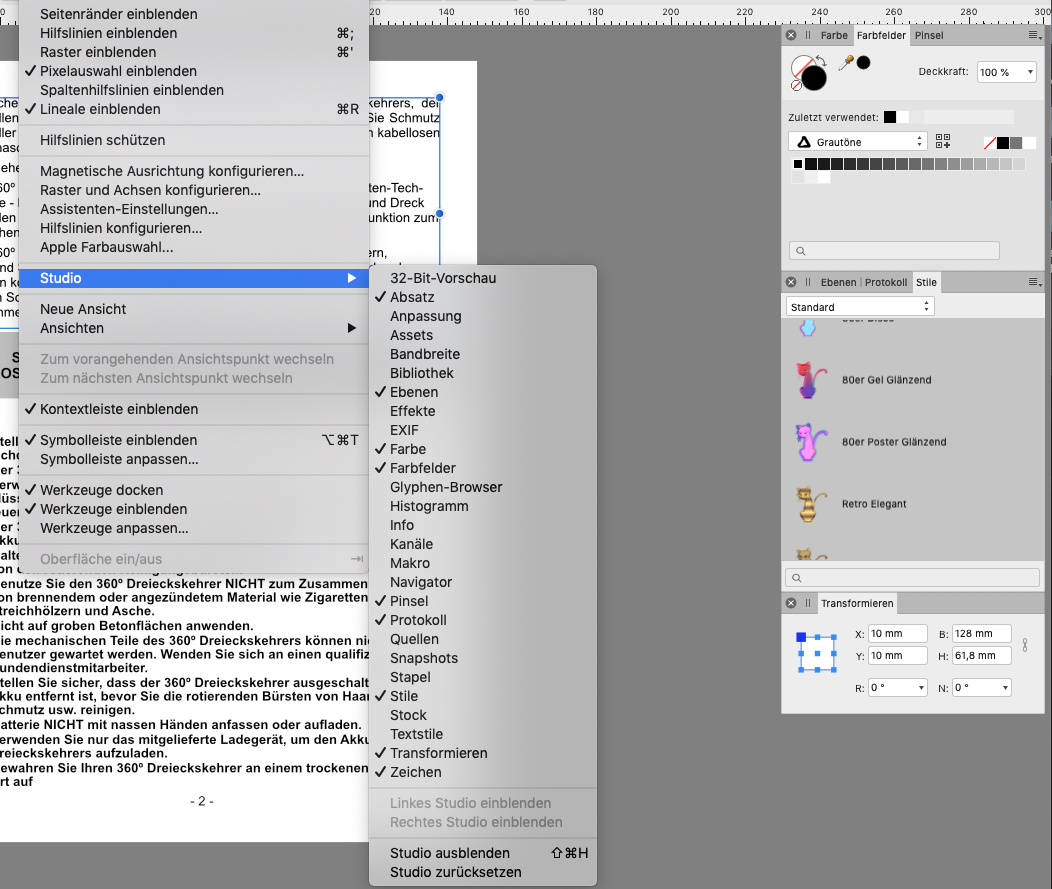The width and height of the screenshot is (1052, 889).
Task: Click the X position field
Action: [898, 634]
